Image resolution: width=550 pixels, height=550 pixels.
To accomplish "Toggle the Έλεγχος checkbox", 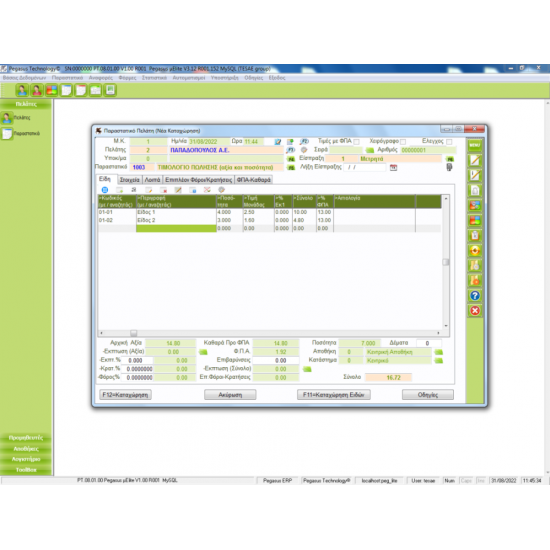I will [x=449, y=142].
